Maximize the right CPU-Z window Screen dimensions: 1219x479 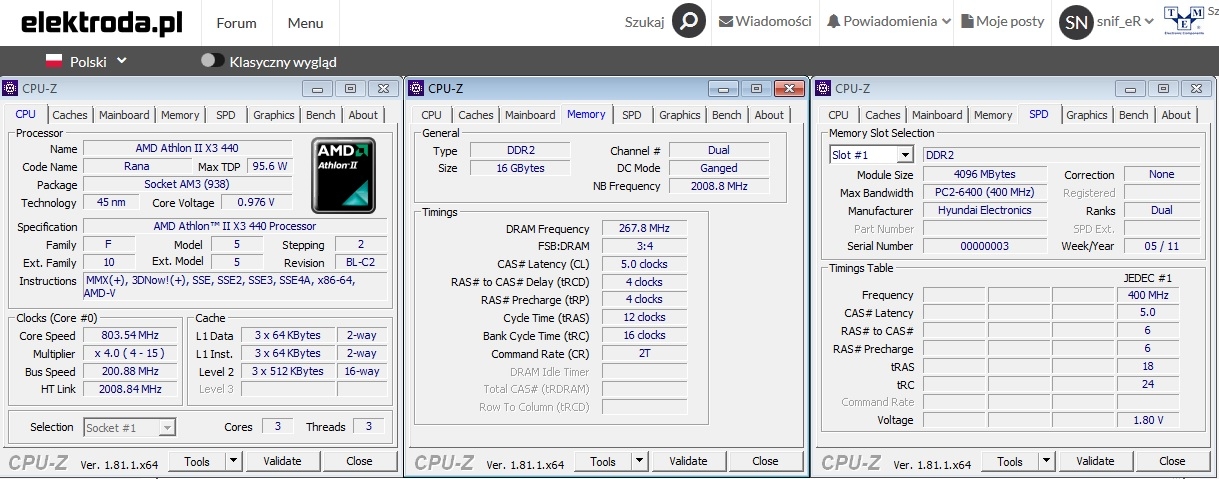point(1163,88)
